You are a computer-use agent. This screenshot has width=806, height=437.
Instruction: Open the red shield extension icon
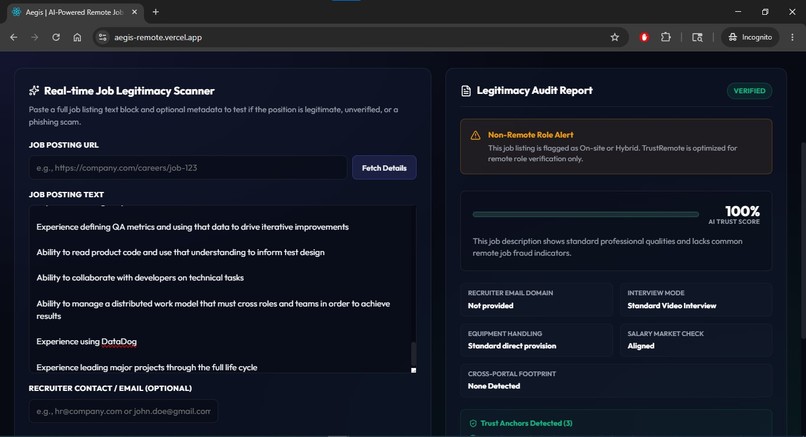[x=644, y=37]
